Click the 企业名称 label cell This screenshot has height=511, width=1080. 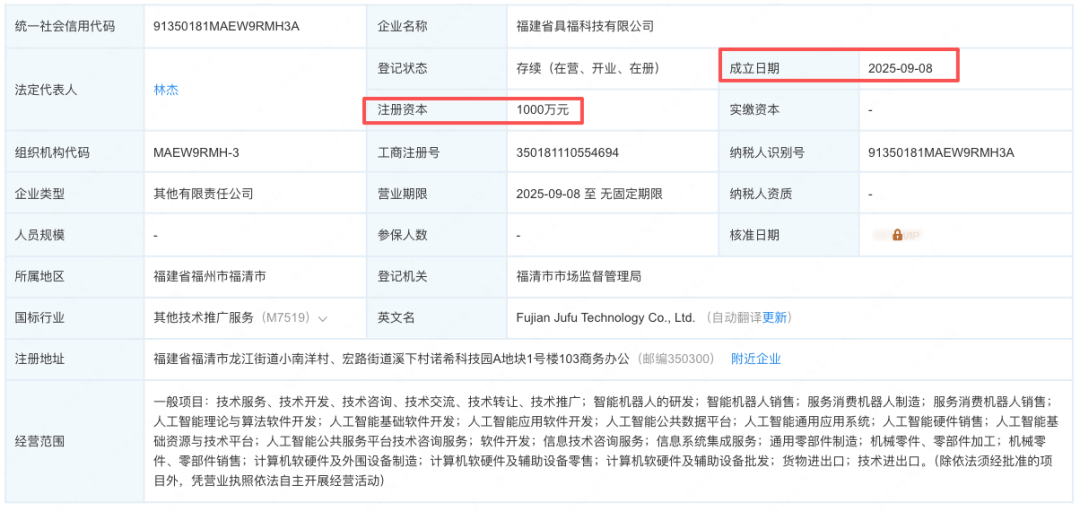[437, 27]
